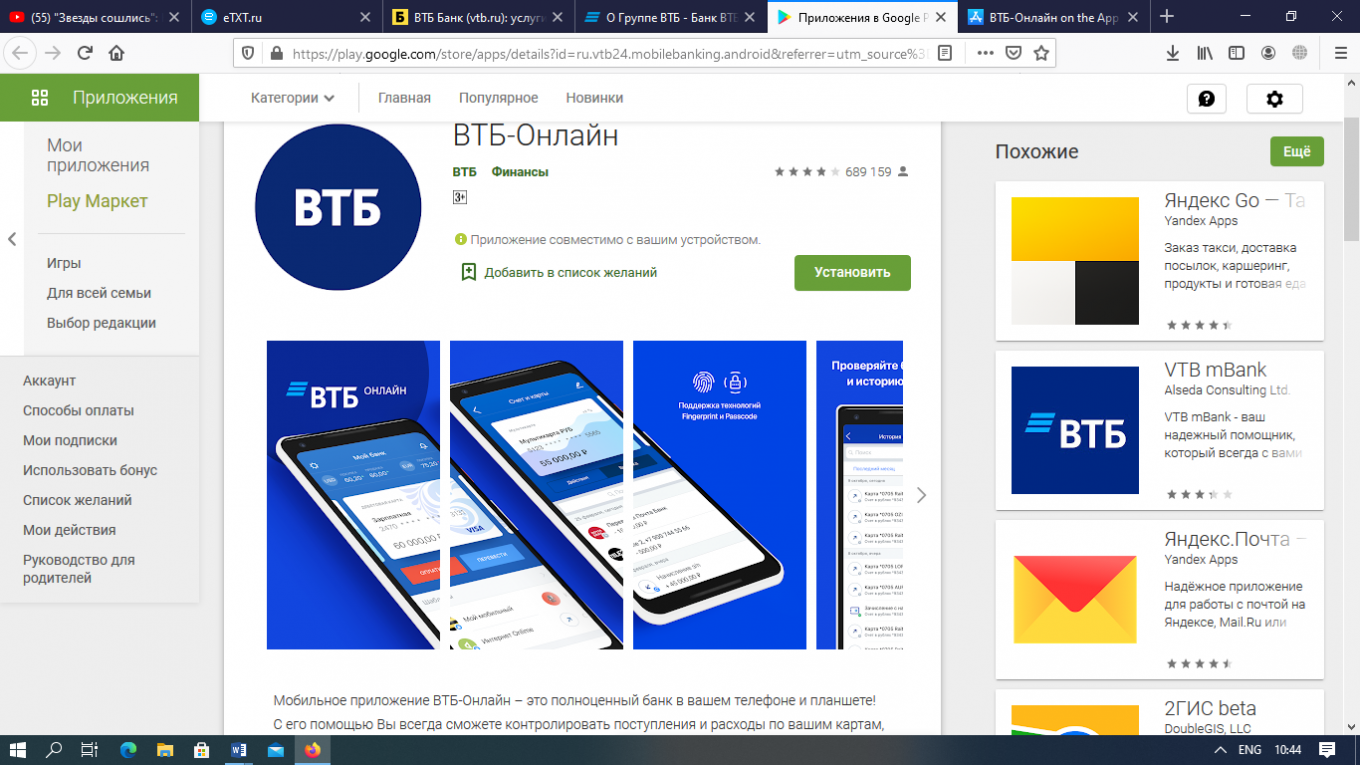This screenshot has width=1360, height=765.
Task: Open the Firefox library icon
Action: [1205, 54]
